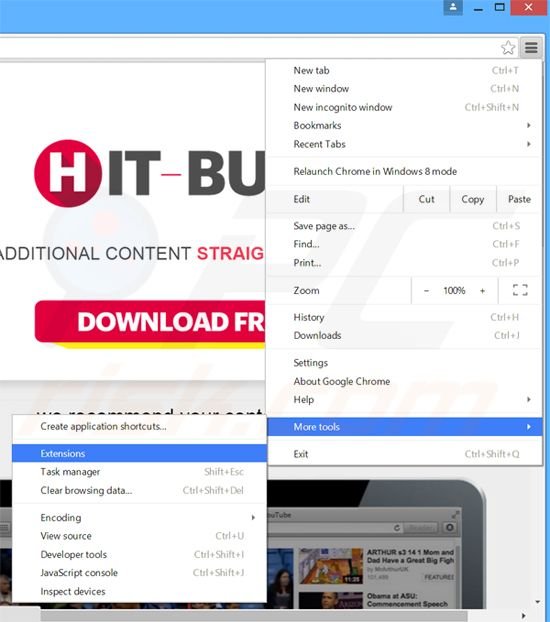Select About Google Chrome
550x622 pixels.
(405, 382)
